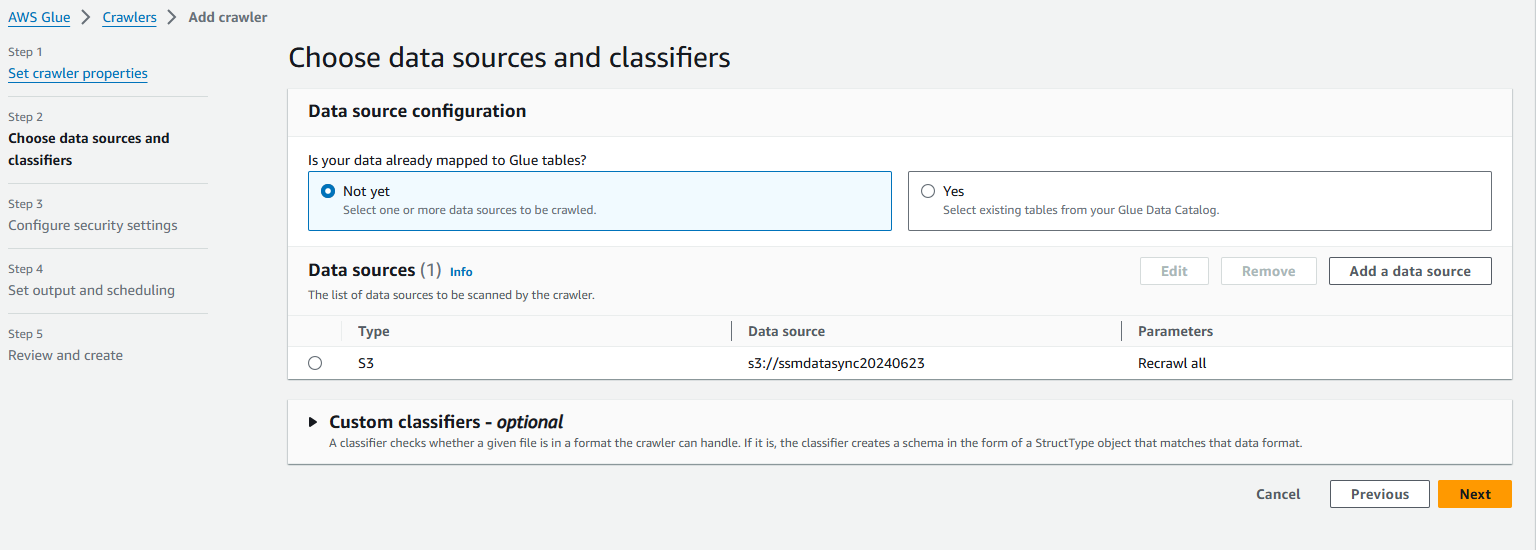This screenshot has height=550, width=1538.
Task: Select the S3 data source row radio
Action: click(315, 363)
